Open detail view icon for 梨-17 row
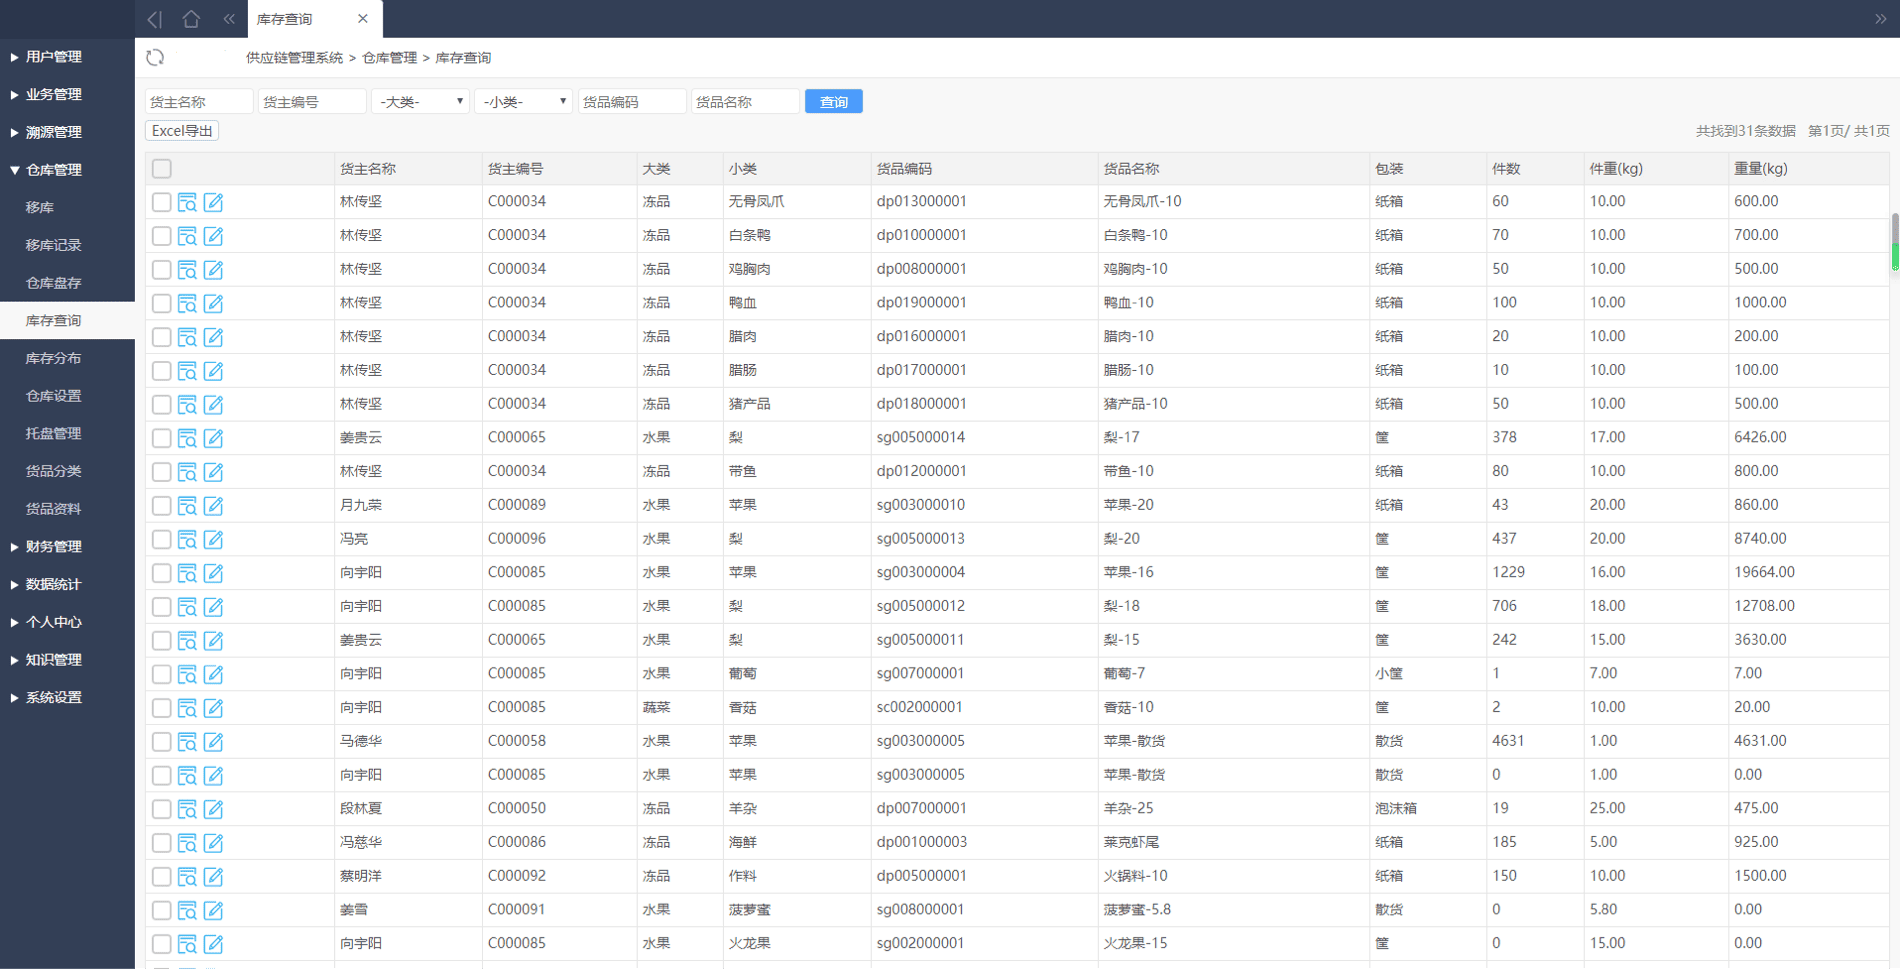The width and height of the screenshot is (1900, 969). pyautogui.click(x=187, y=438)
